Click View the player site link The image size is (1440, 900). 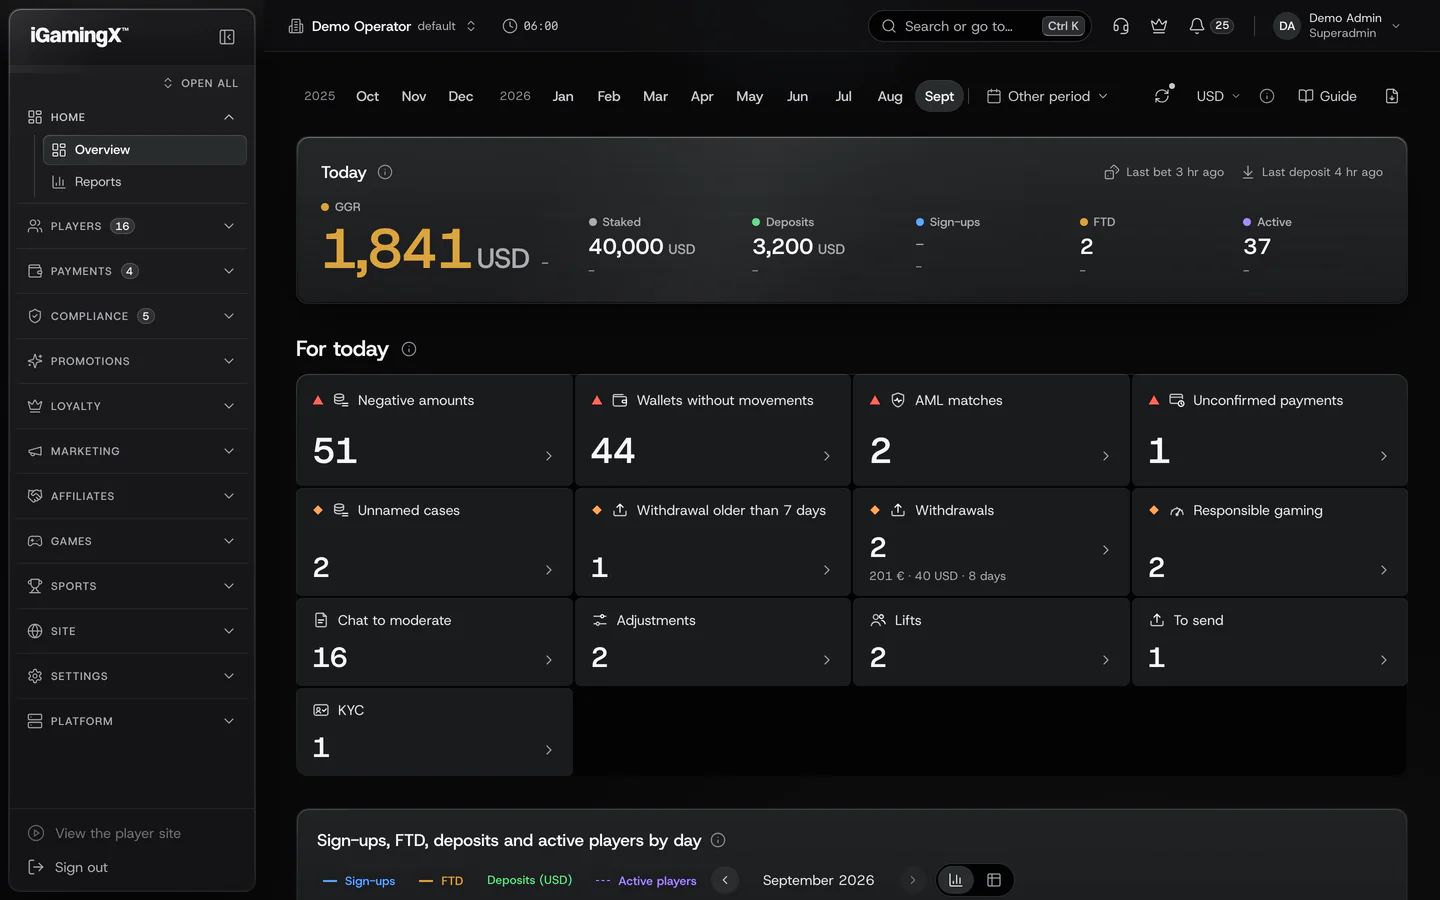tap(105, 833)
